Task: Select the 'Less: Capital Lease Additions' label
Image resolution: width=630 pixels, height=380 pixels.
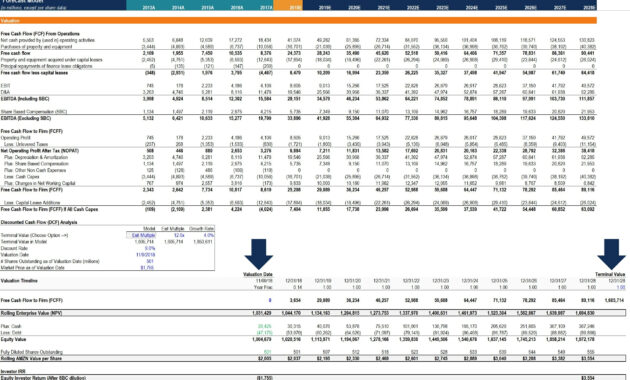Action: pyautogui.click(x=32, y=203)
